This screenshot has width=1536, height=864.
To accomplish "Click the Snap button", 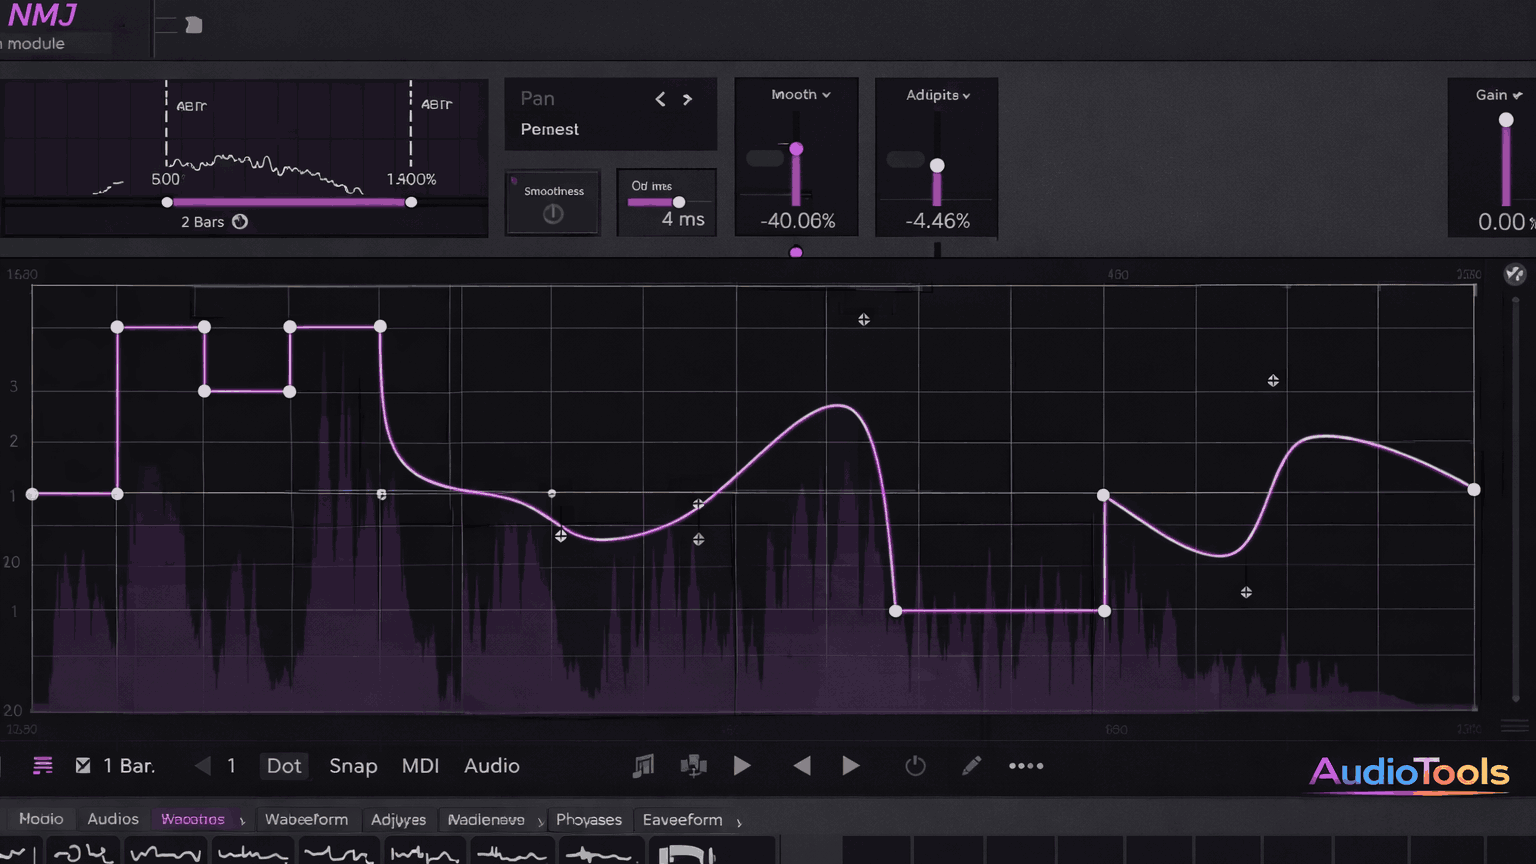I will 353,766.
